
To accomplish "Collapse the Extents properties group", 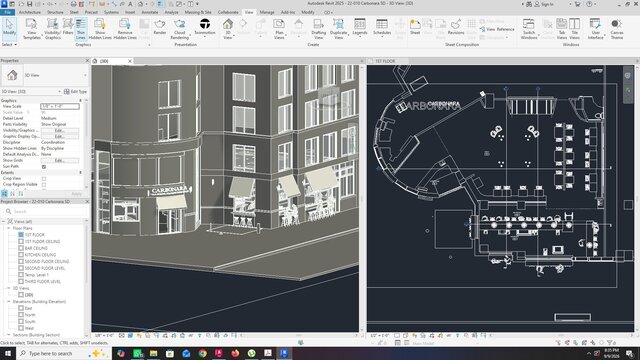I will point(80,173).
